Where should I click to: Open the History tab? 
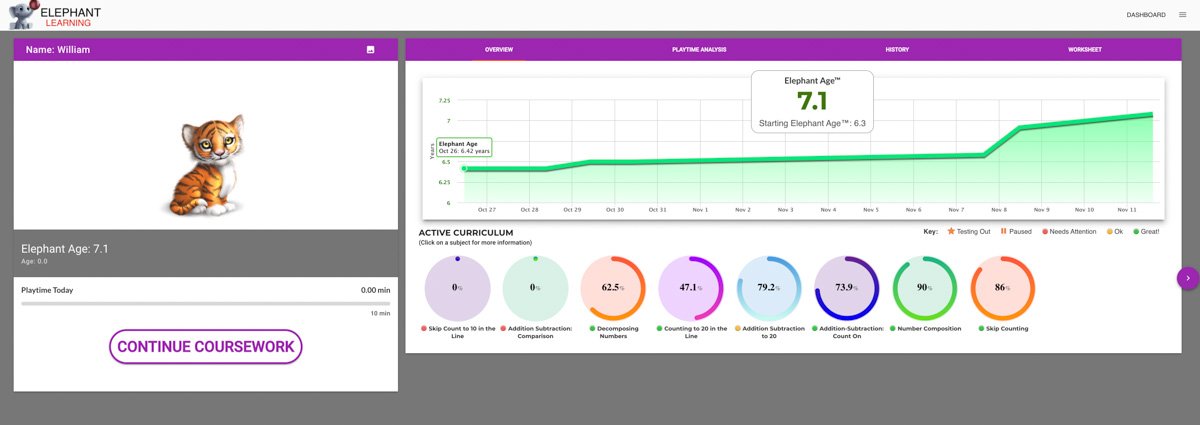coord(897,49)
